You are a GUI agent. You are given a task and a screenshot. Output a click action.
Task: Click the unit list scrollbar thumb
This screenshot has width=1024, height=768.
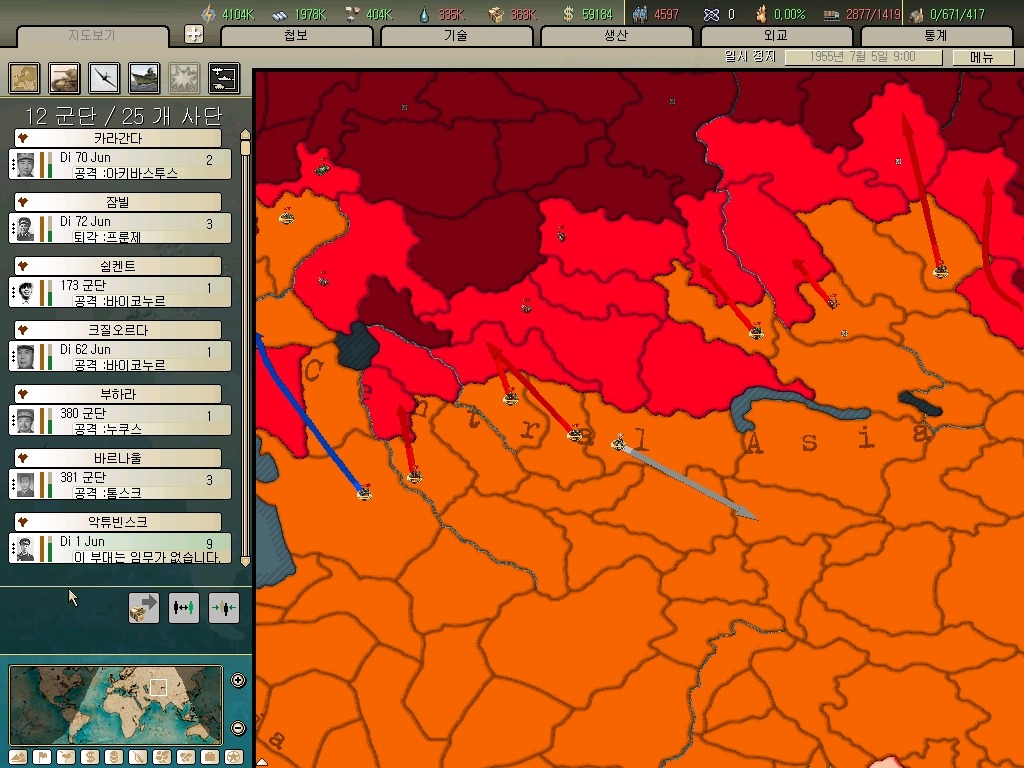coord(246,148)
